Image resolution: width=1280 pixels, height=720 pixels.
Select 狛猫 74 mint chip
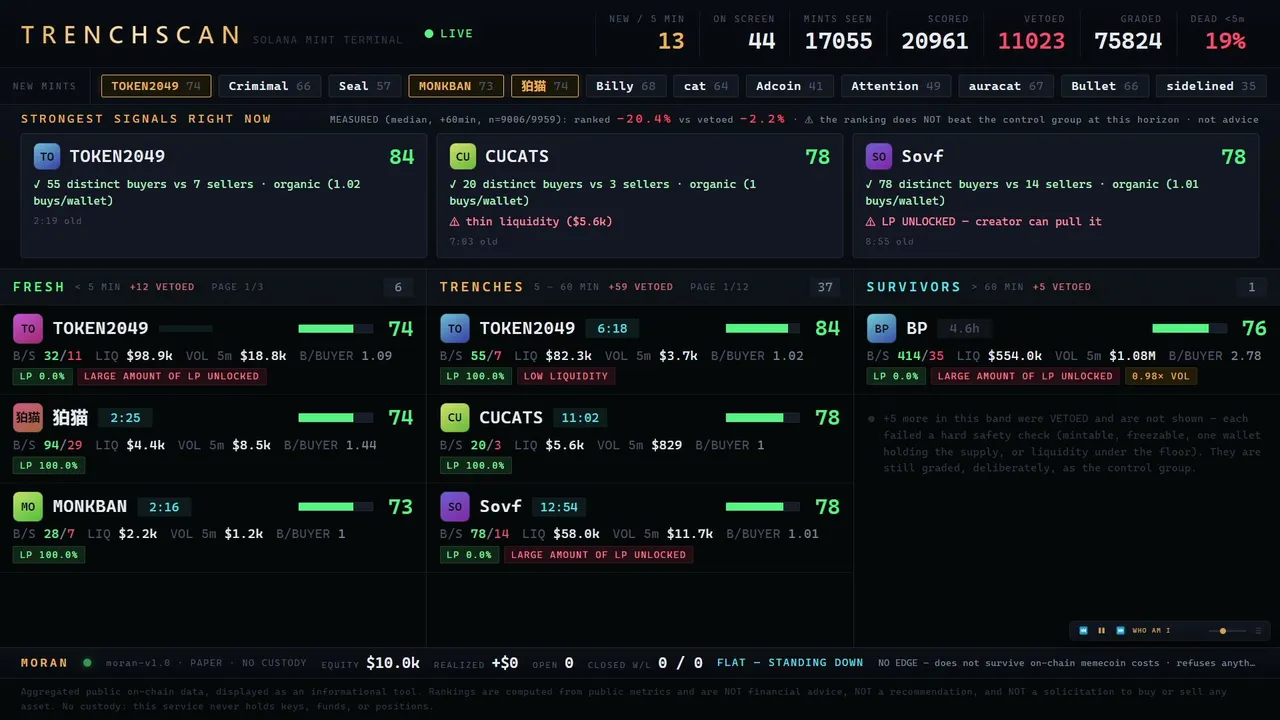pyautogui.click(x=545, y=86)
